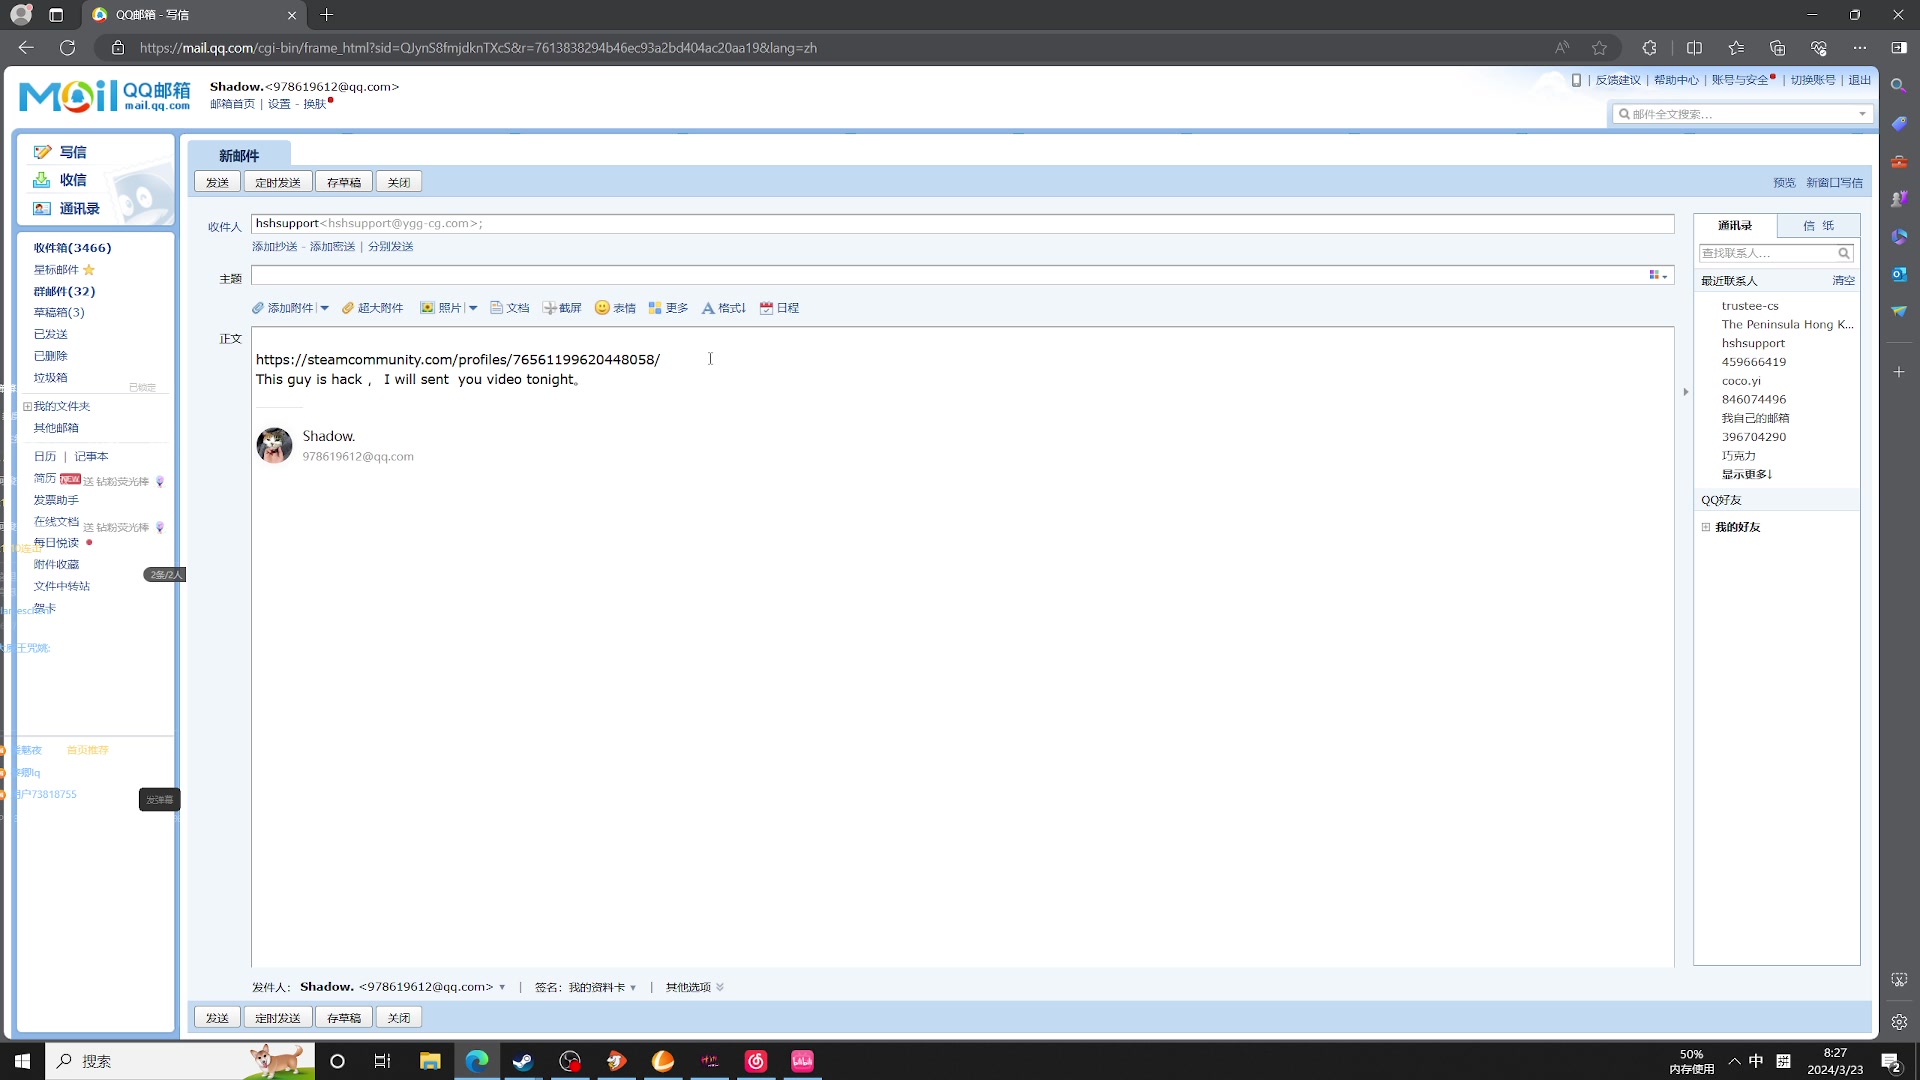This screenshot has height=1080, width=1920.
Task: Select 通讯录 contacts panel tab
Action: coord(1735,224)
